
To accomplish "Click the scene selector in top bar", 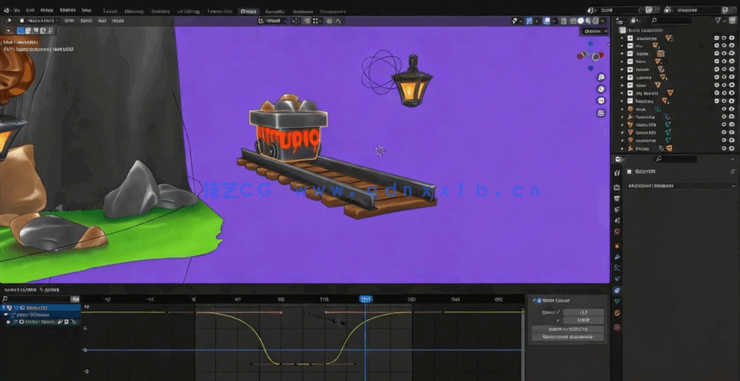I will tap(615, 9).
